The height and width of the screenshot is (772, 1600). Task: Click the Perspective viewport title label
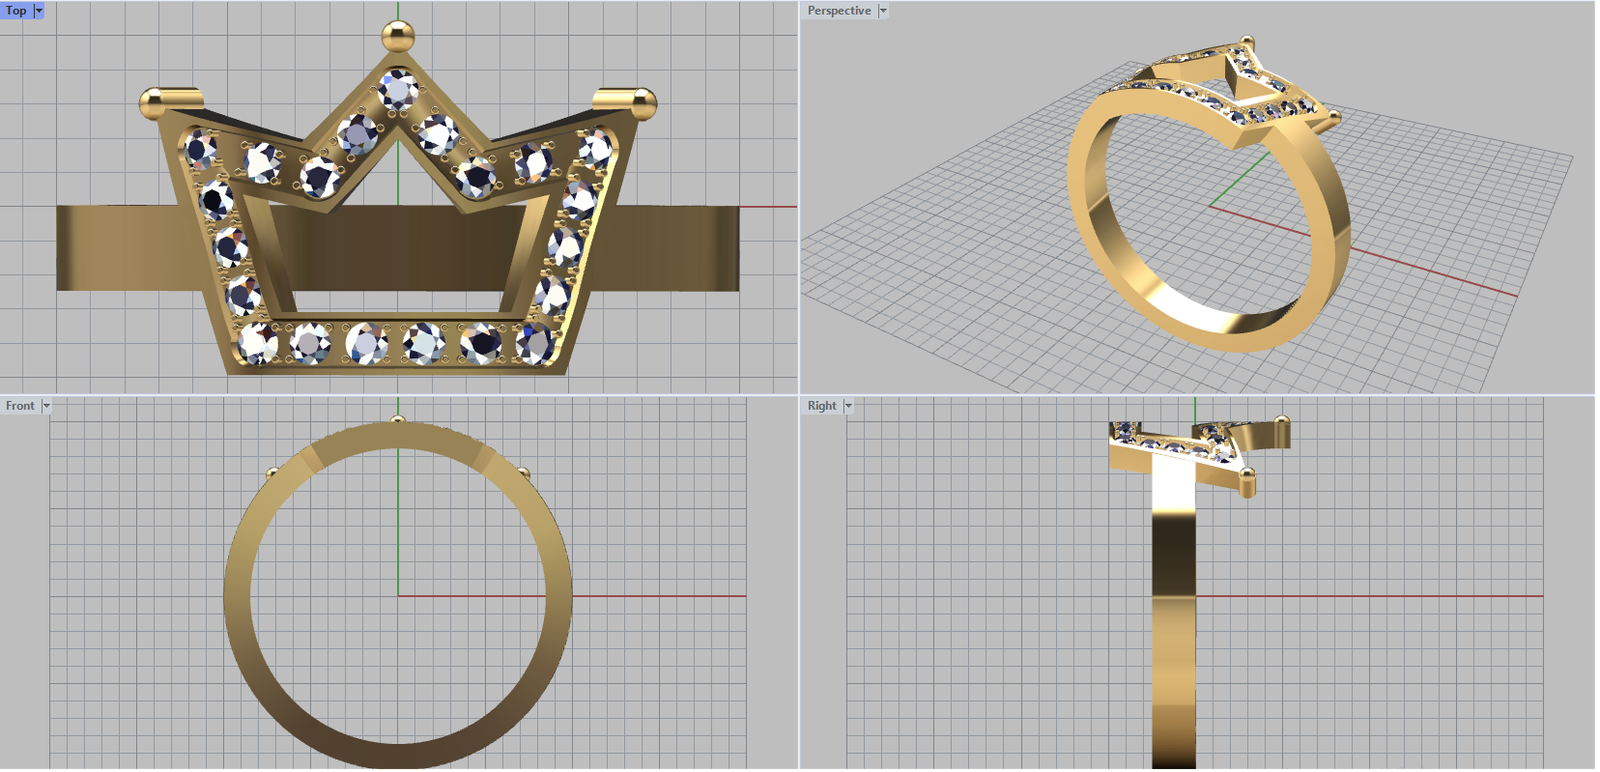point(838,11)
